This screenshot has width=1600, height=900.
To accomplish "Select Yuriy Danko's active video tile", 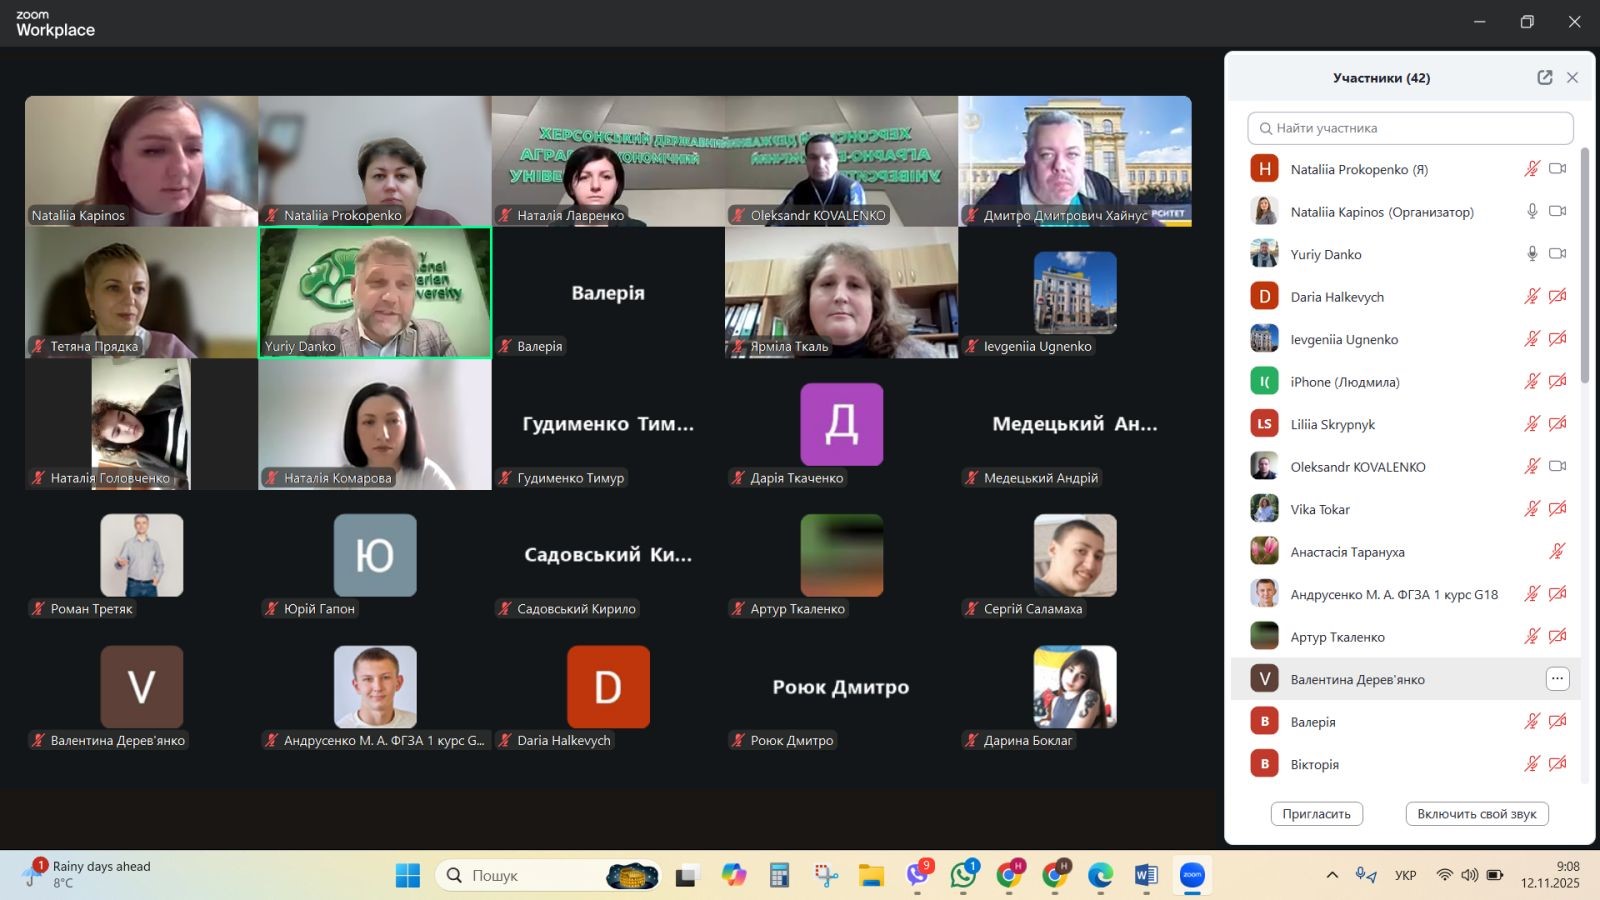I will [x=375, y=292].
